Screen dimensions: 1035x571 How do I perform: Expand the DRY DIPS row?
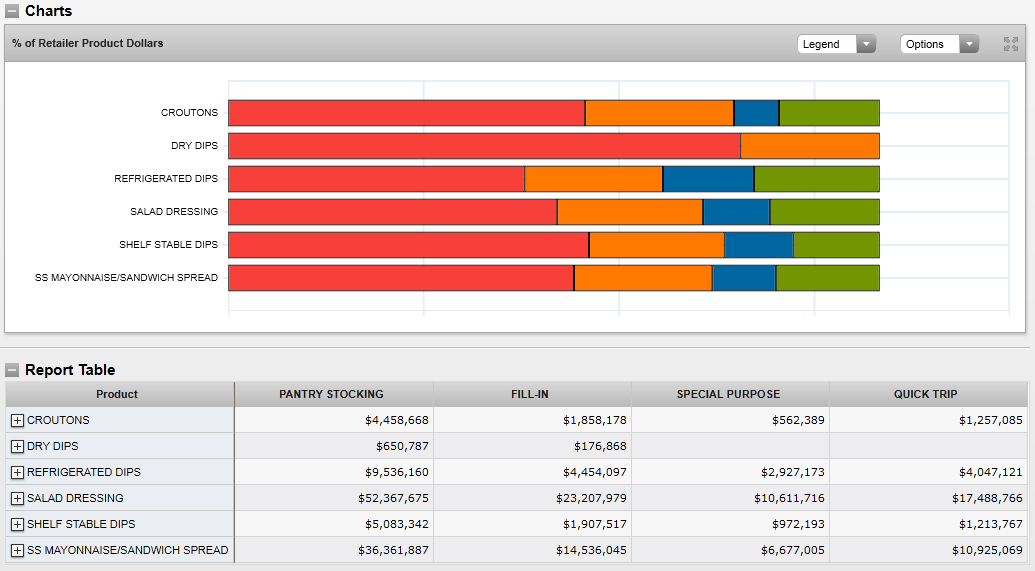pos(17,447)
